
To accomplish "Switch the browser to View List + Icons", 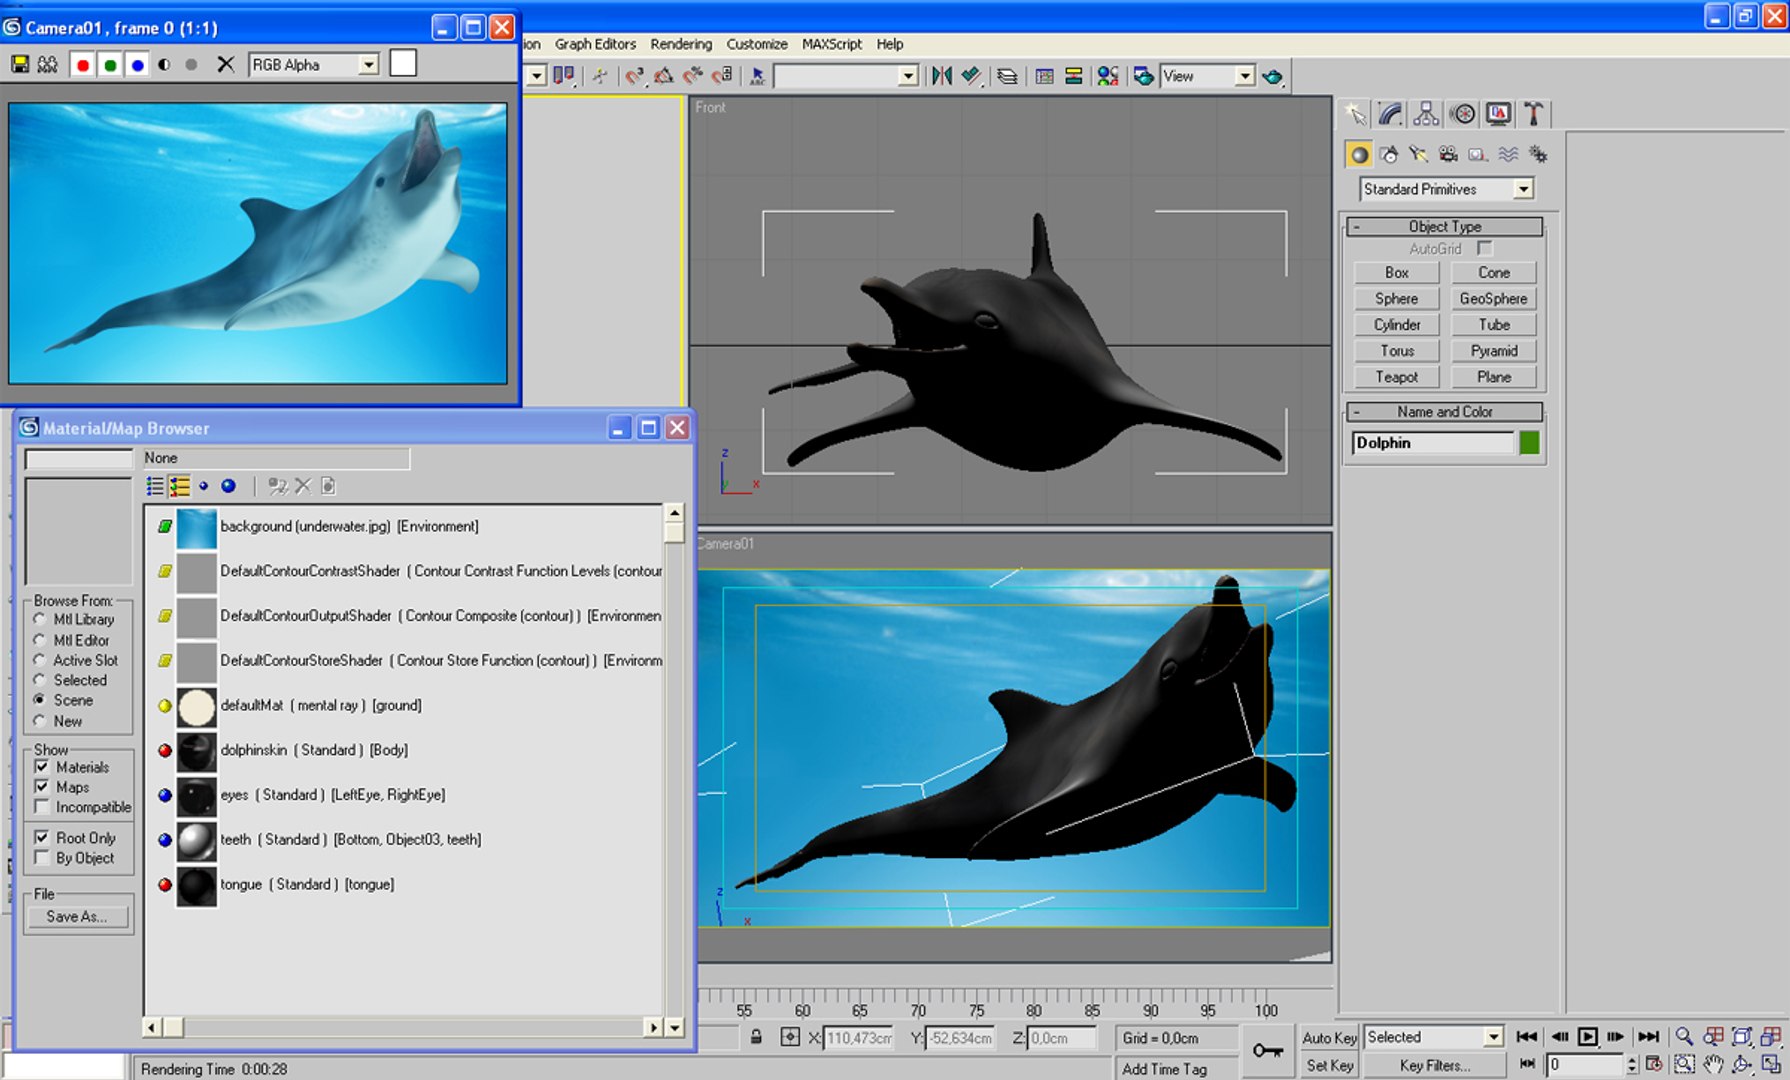I will 180,486.
